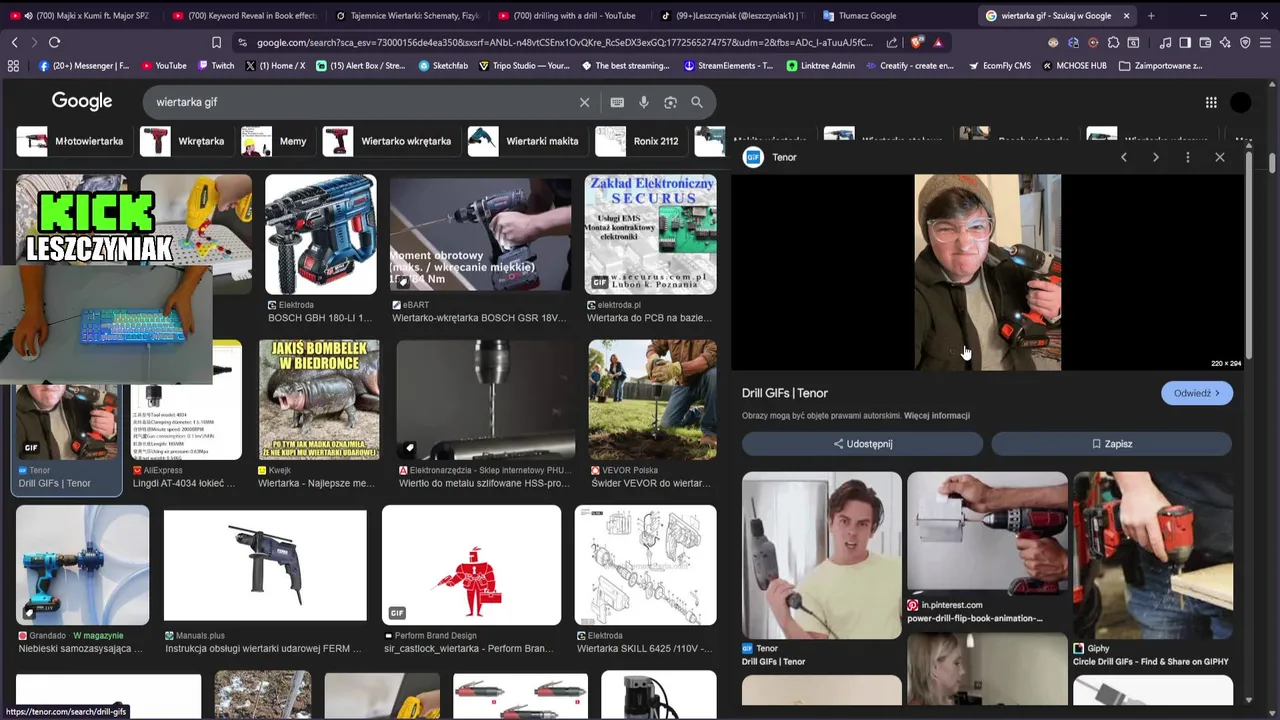Open the extensions puzzle-piece icon
This screenshot has width=1280, height=720.
tap(1113, 42)
